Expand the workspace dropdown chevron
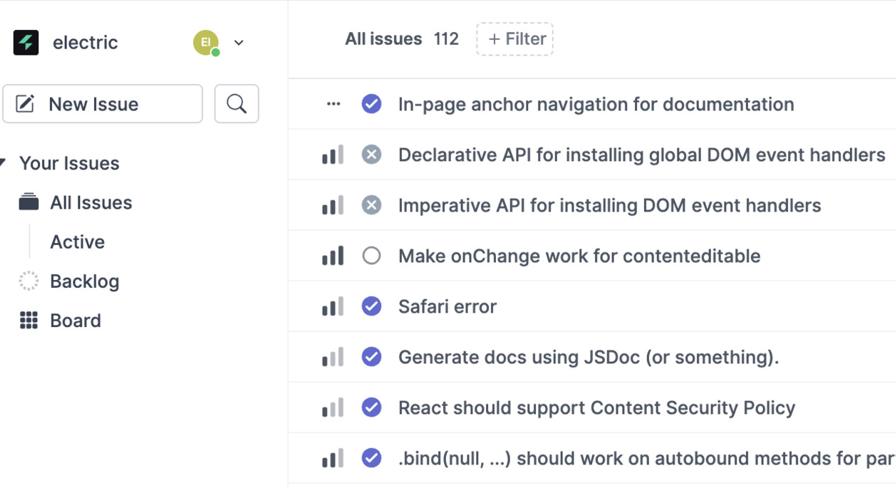 [x=238, y=43]
